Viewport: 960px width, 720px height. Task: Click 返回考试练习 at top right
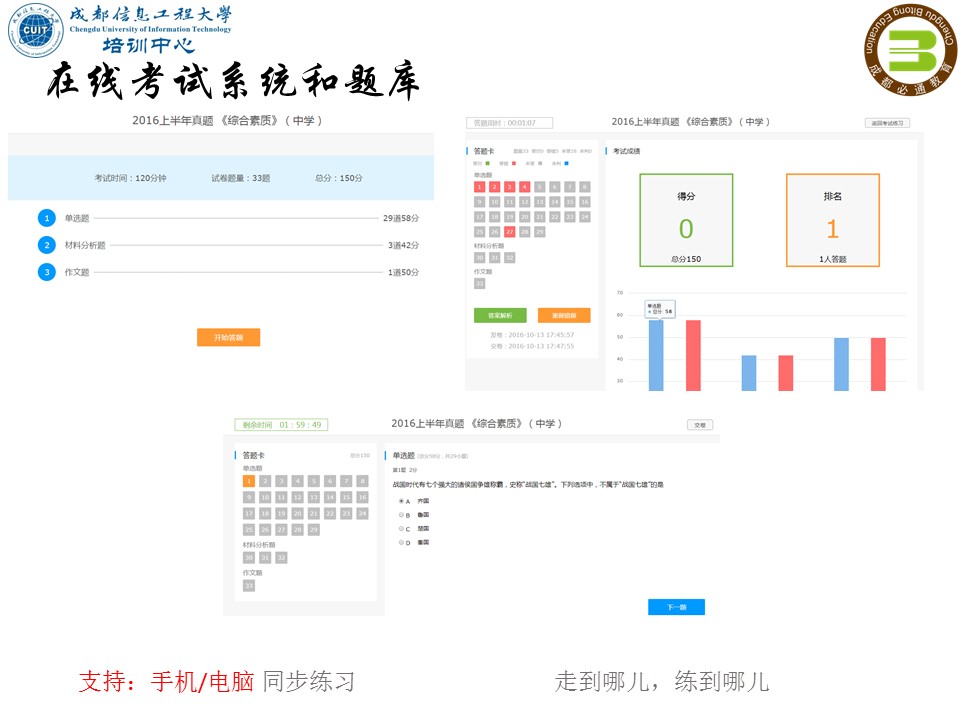pos(886,123)
